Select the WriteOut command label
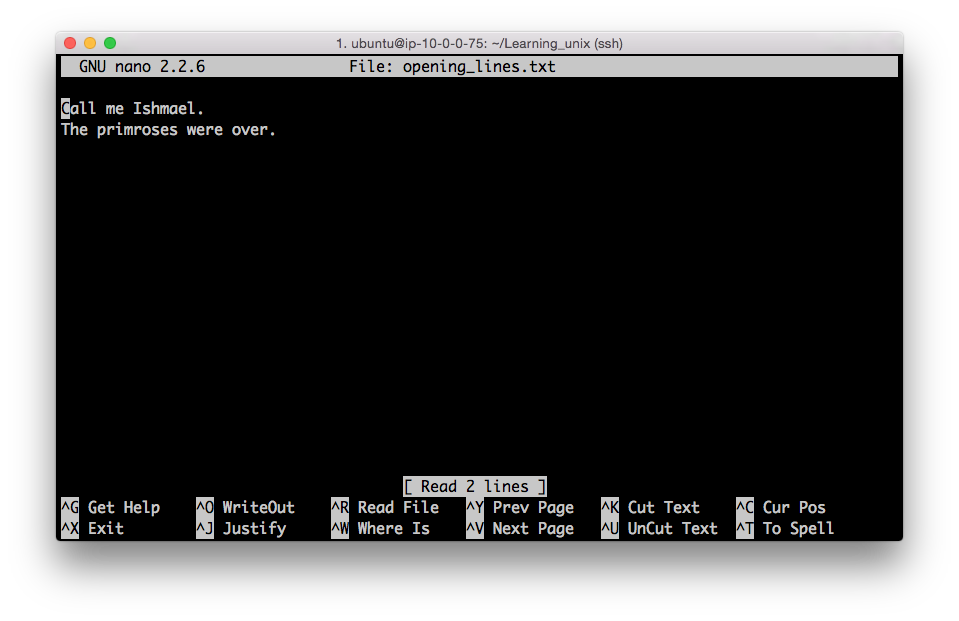The width and height of the screenshot is (959, 621). [x=257, y=507]
